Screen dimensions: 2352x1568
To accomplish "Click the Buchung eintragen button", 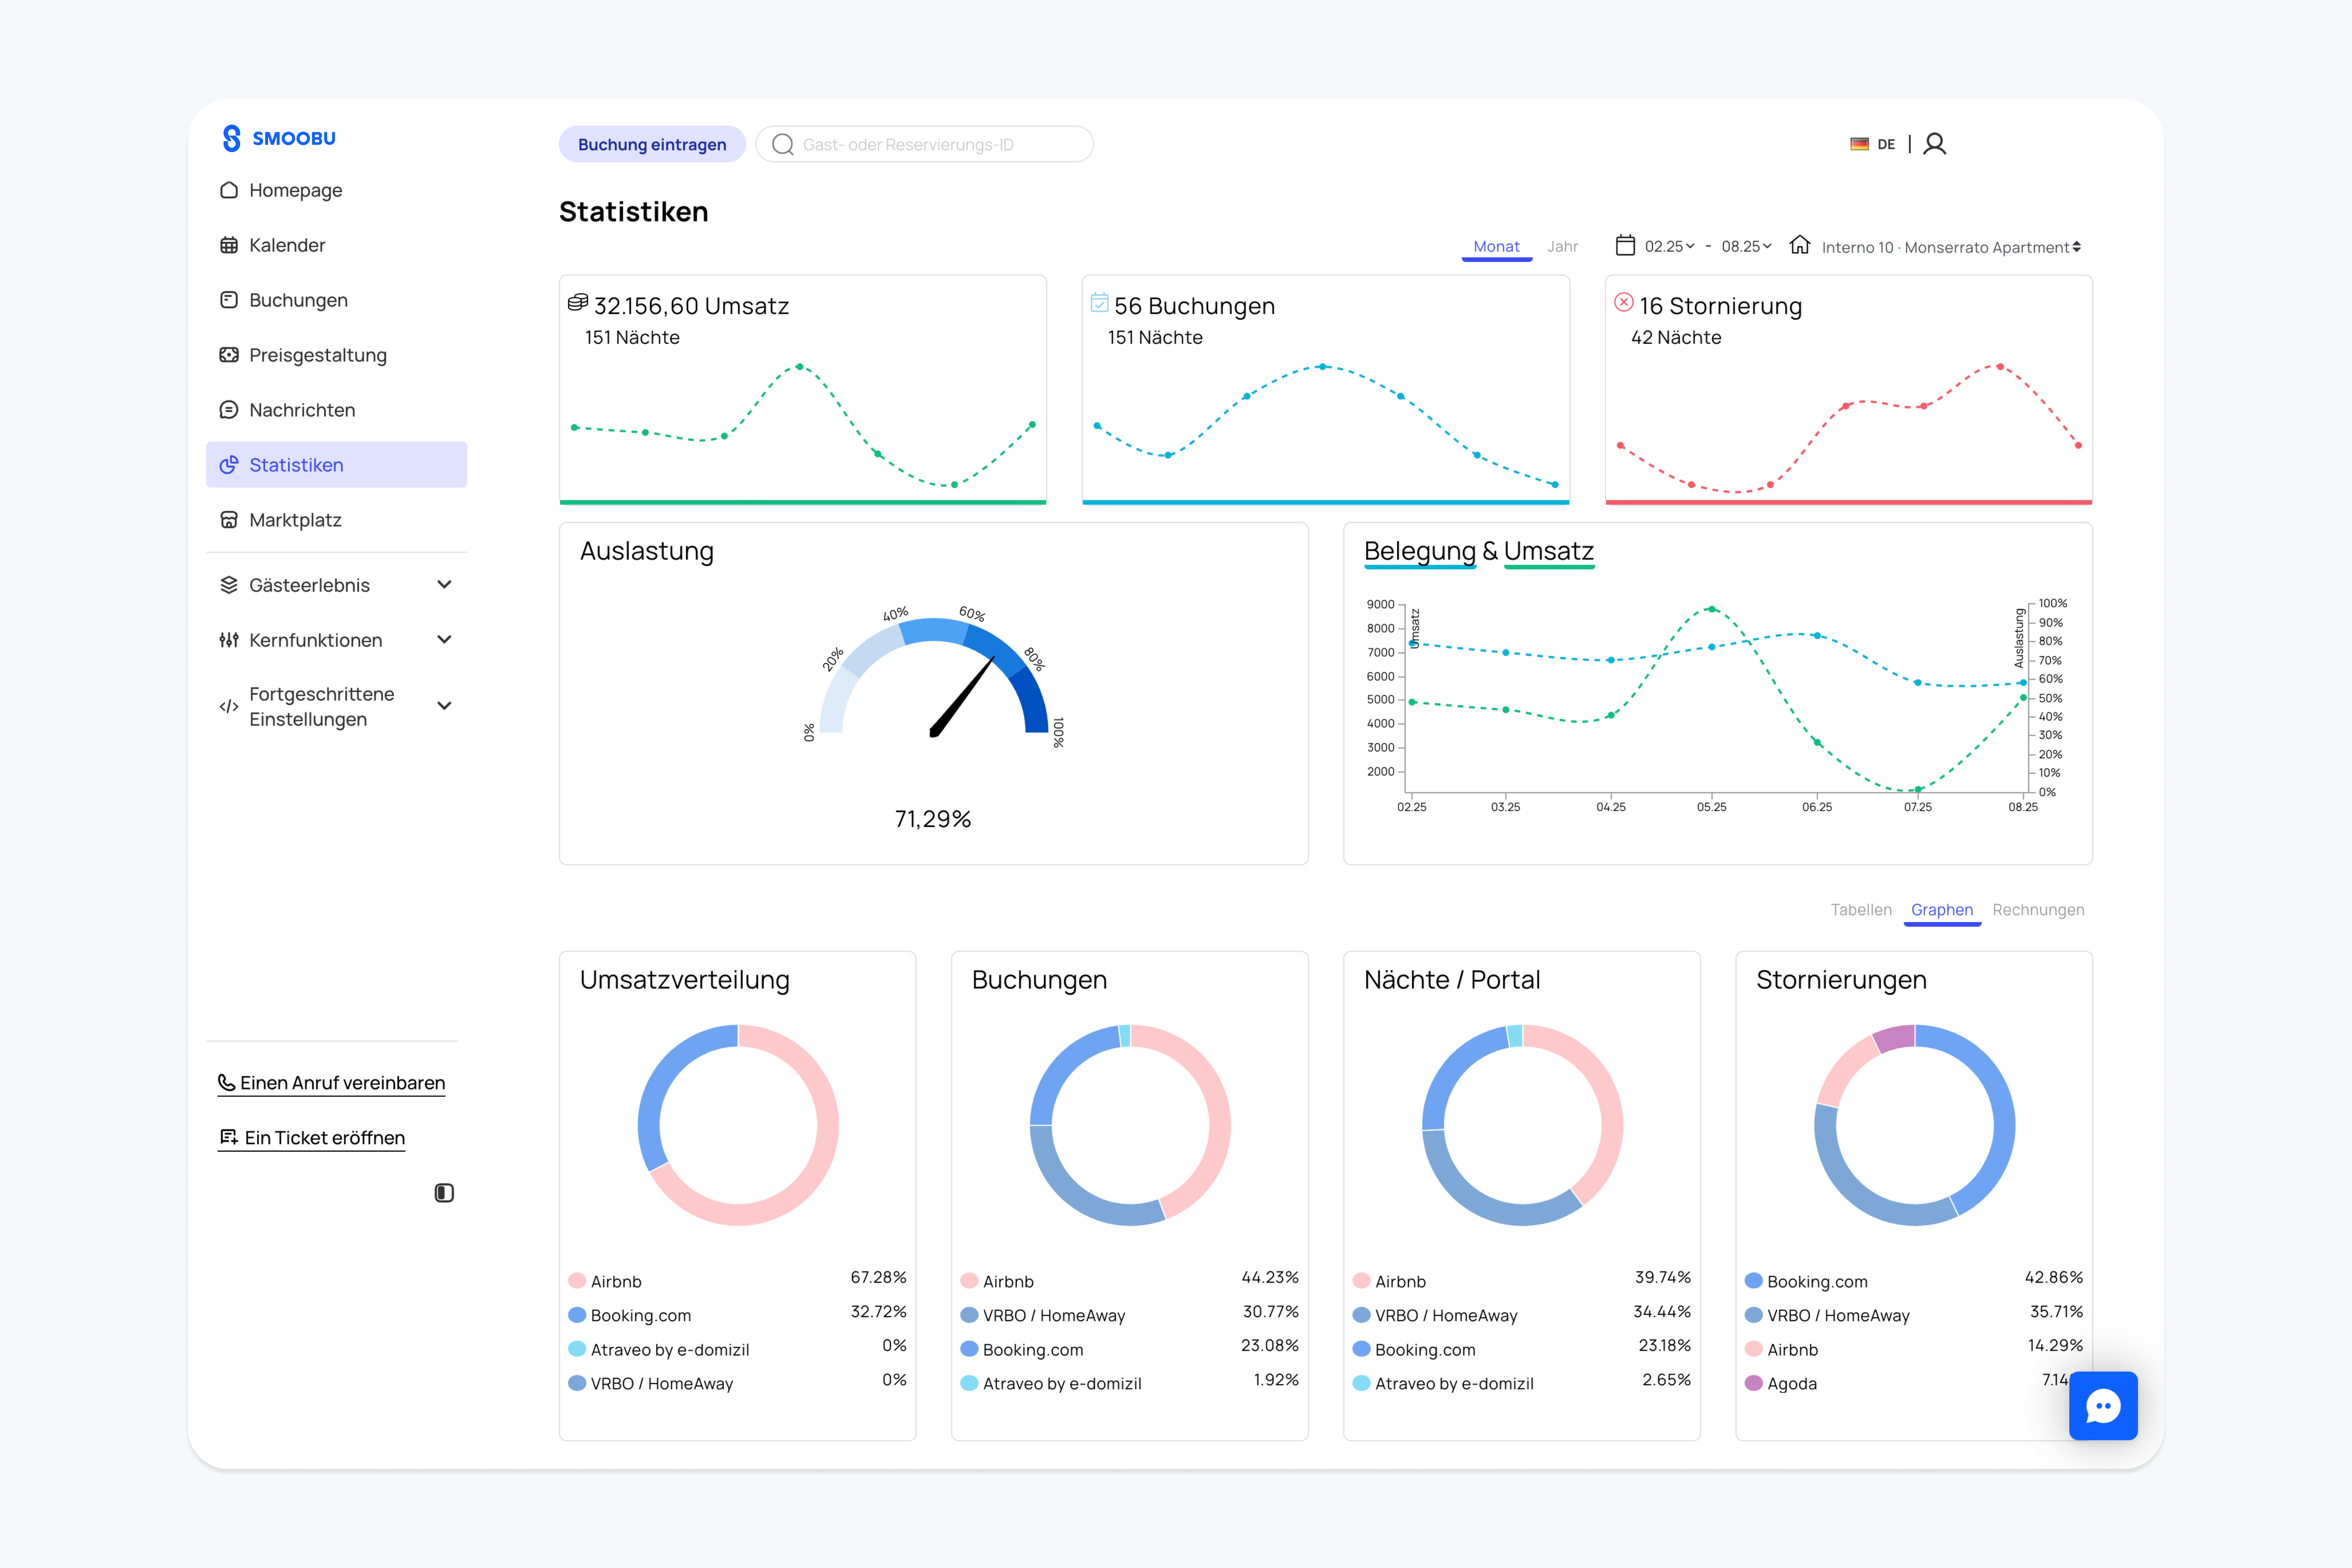I will [652, 144].
